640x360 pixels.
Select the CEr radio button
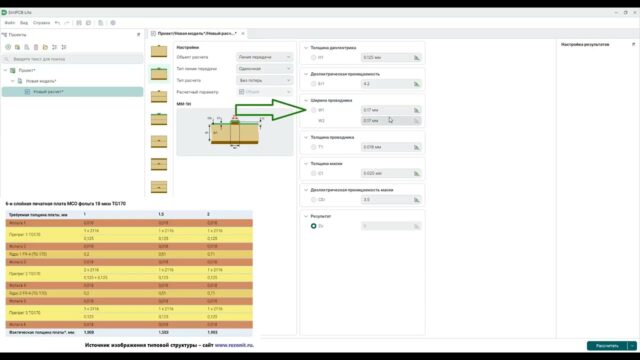point(313,200)
